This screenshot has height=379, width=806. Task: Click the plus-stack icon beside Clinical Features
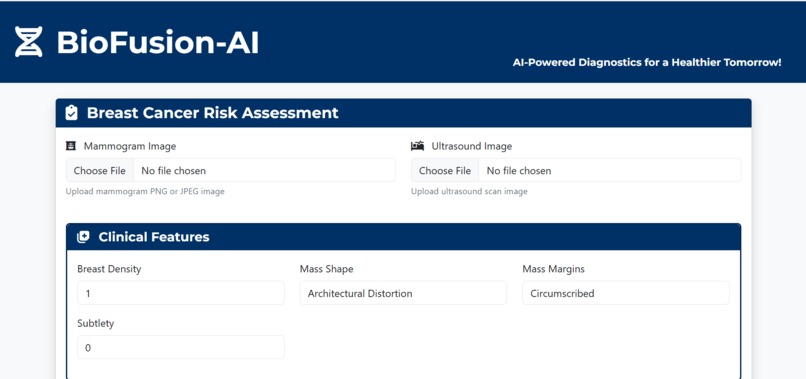83,237
